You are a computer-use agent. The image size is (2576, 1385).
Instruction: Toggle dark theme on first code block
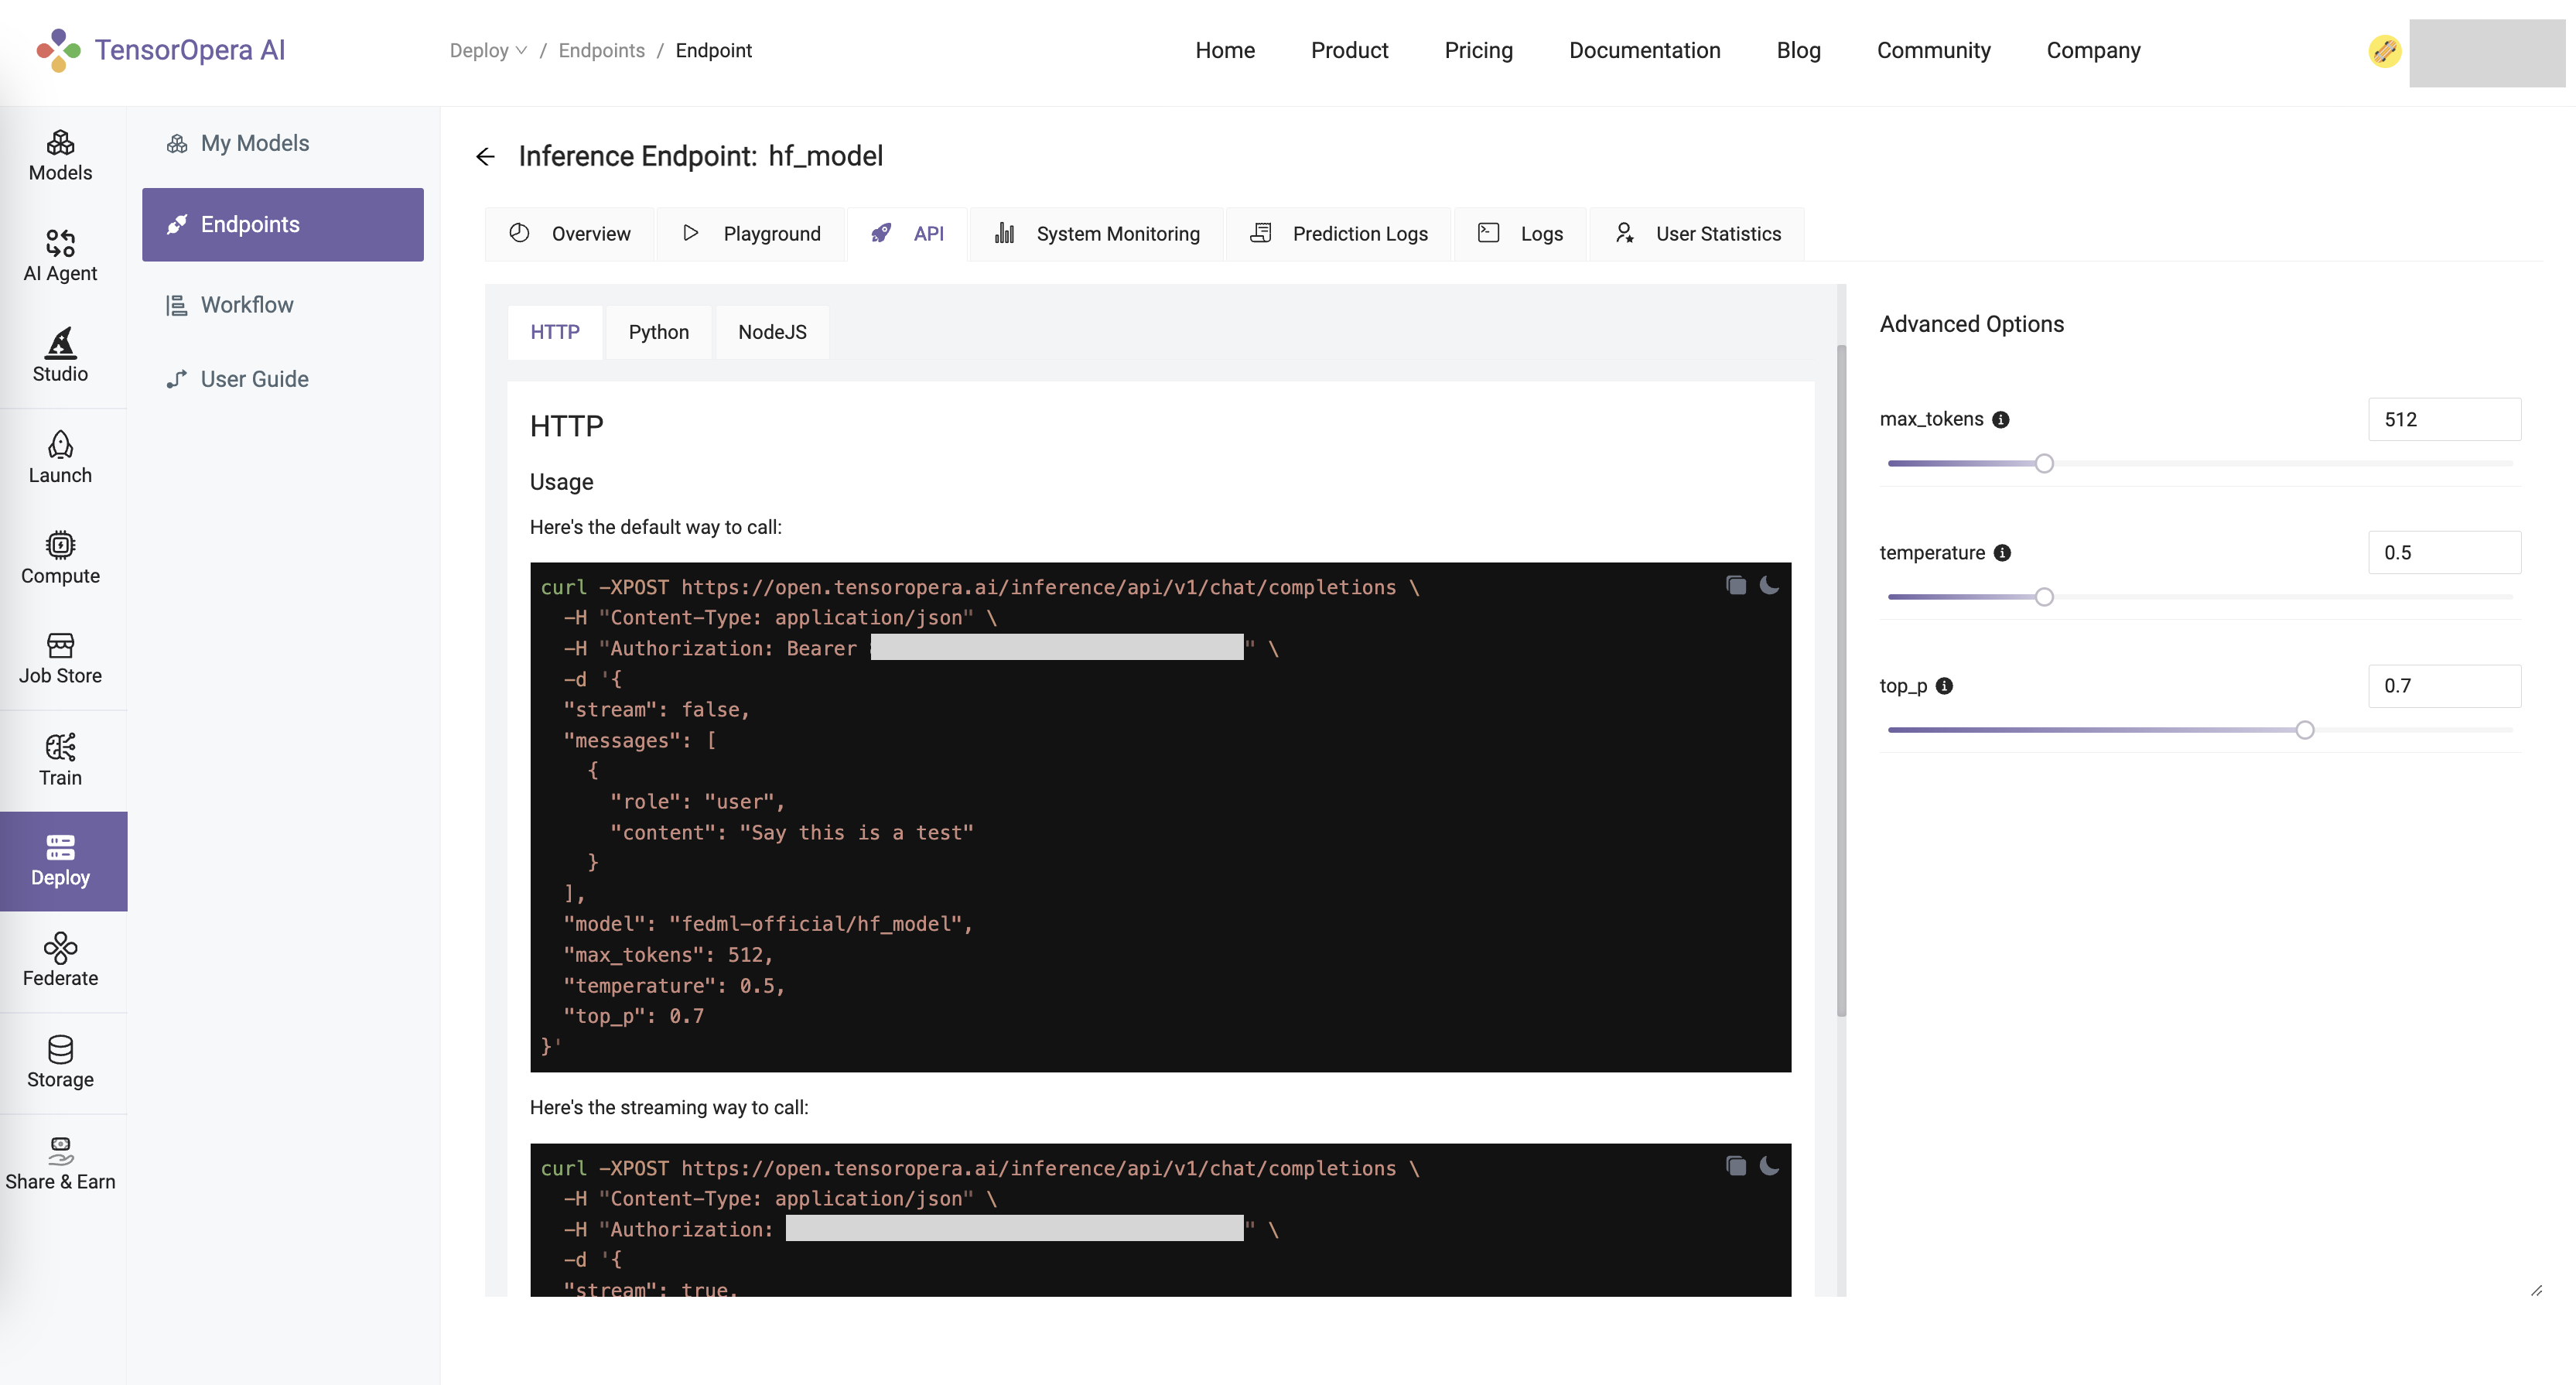tap(1769, 585)
